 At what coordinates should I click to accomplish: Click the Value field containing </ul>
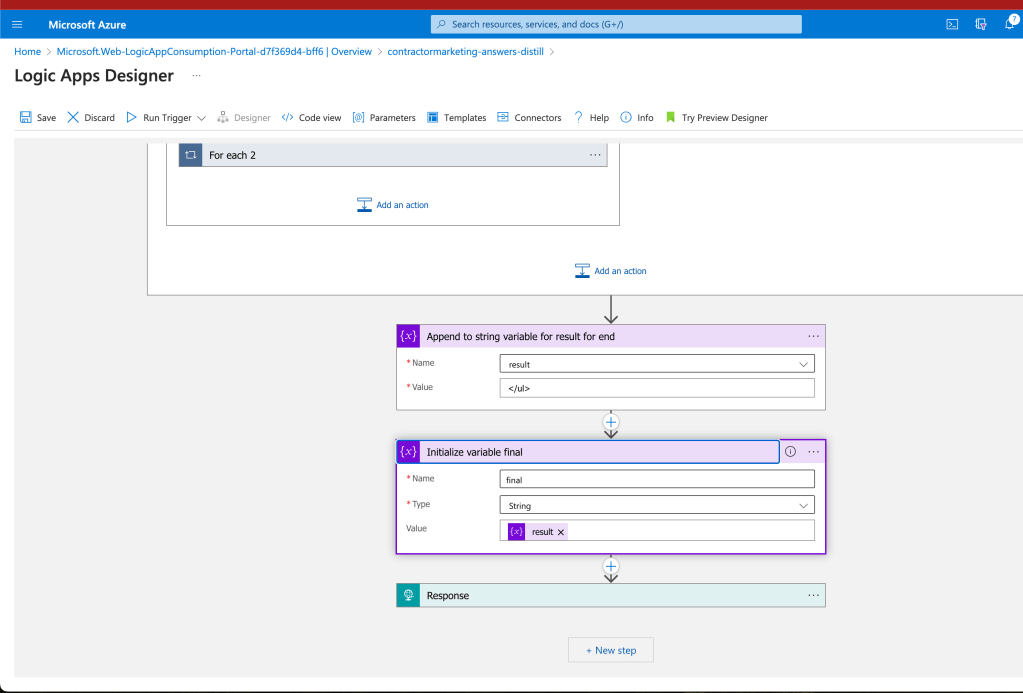657,388
